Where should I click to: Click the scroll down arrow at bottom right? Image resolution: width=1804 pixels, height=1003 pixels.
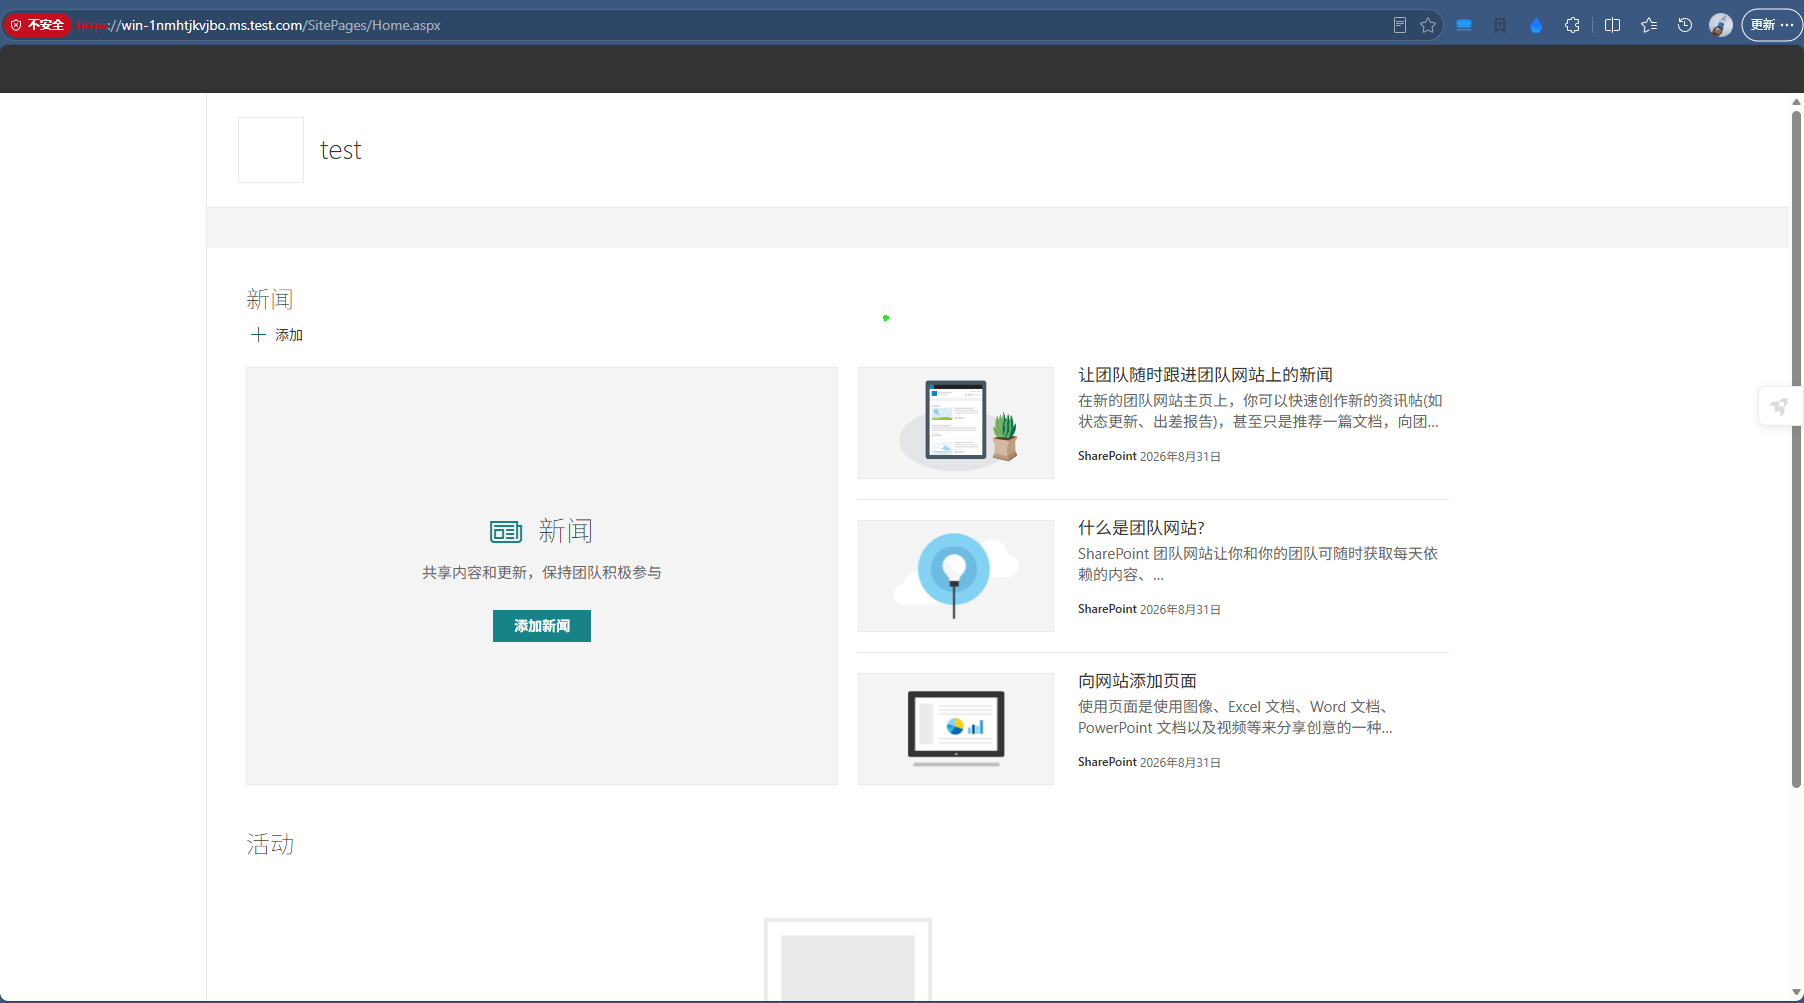click(x=1796, y=993)
